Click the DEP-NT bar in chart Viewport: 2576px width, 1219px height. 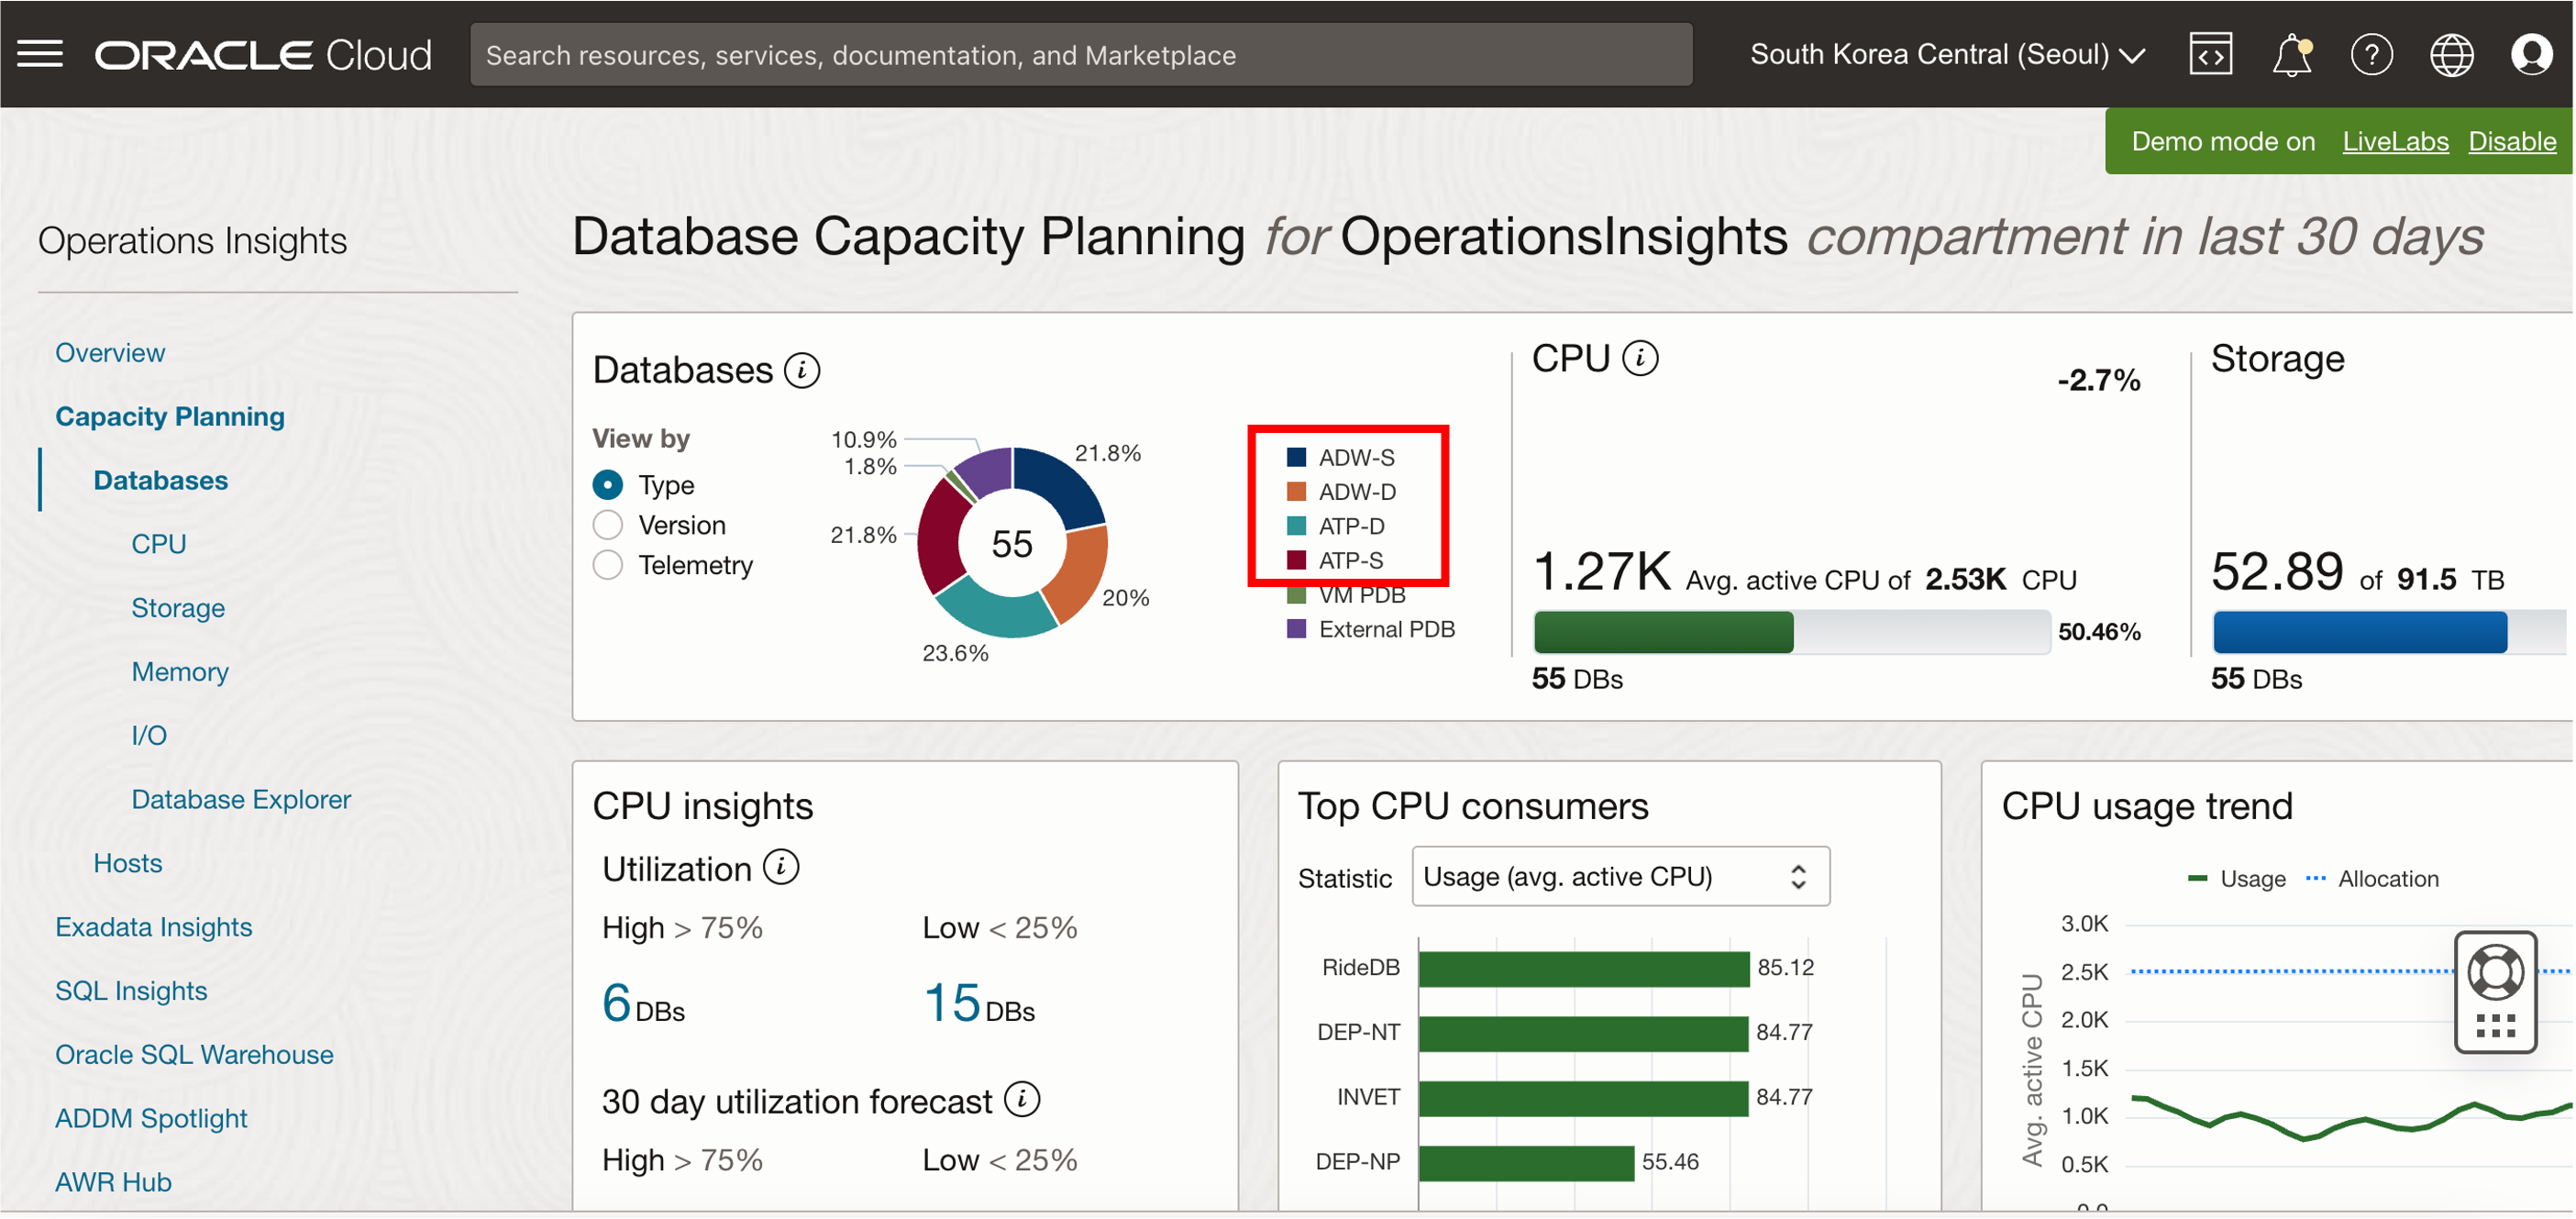pyautogui.click(x=1583, y=1034)
